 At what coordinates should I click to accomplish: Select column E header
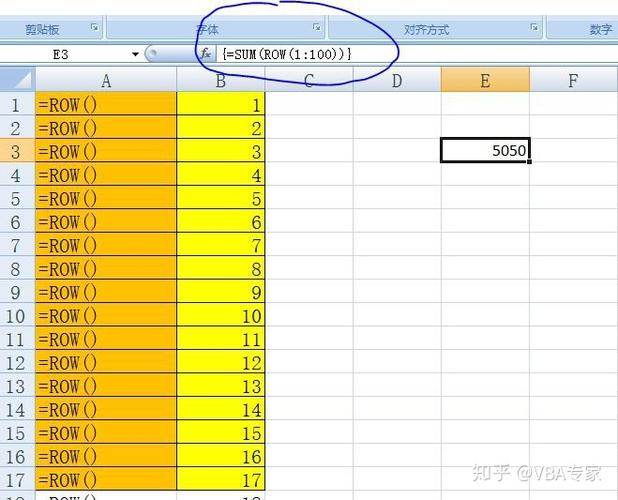485,80
